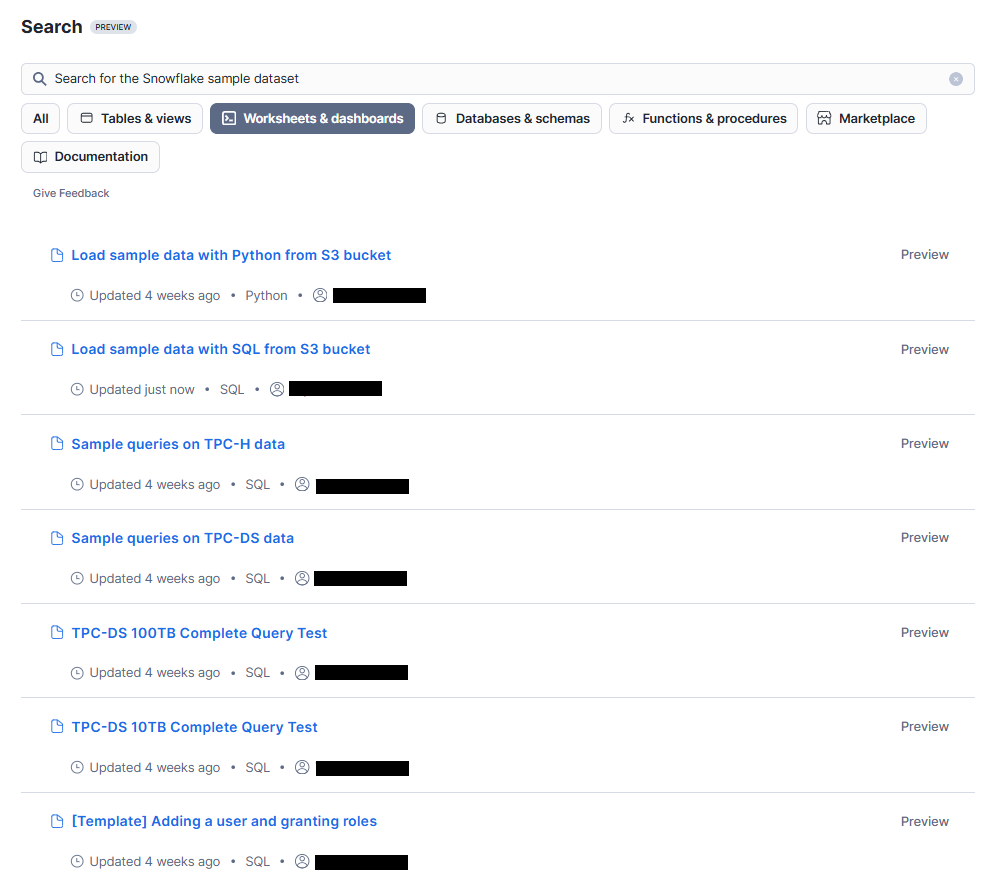
Task: Preview the 'TPC-DS 100TB Complete Query Test' worksheet
Action: pos(924,632)
